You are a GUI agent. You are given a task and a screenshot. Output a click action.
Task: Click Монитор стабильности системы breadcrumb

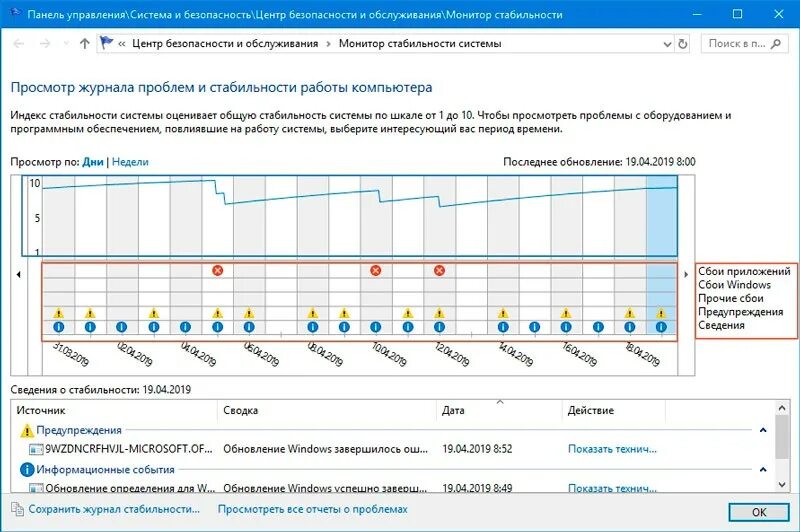[420, 44]
